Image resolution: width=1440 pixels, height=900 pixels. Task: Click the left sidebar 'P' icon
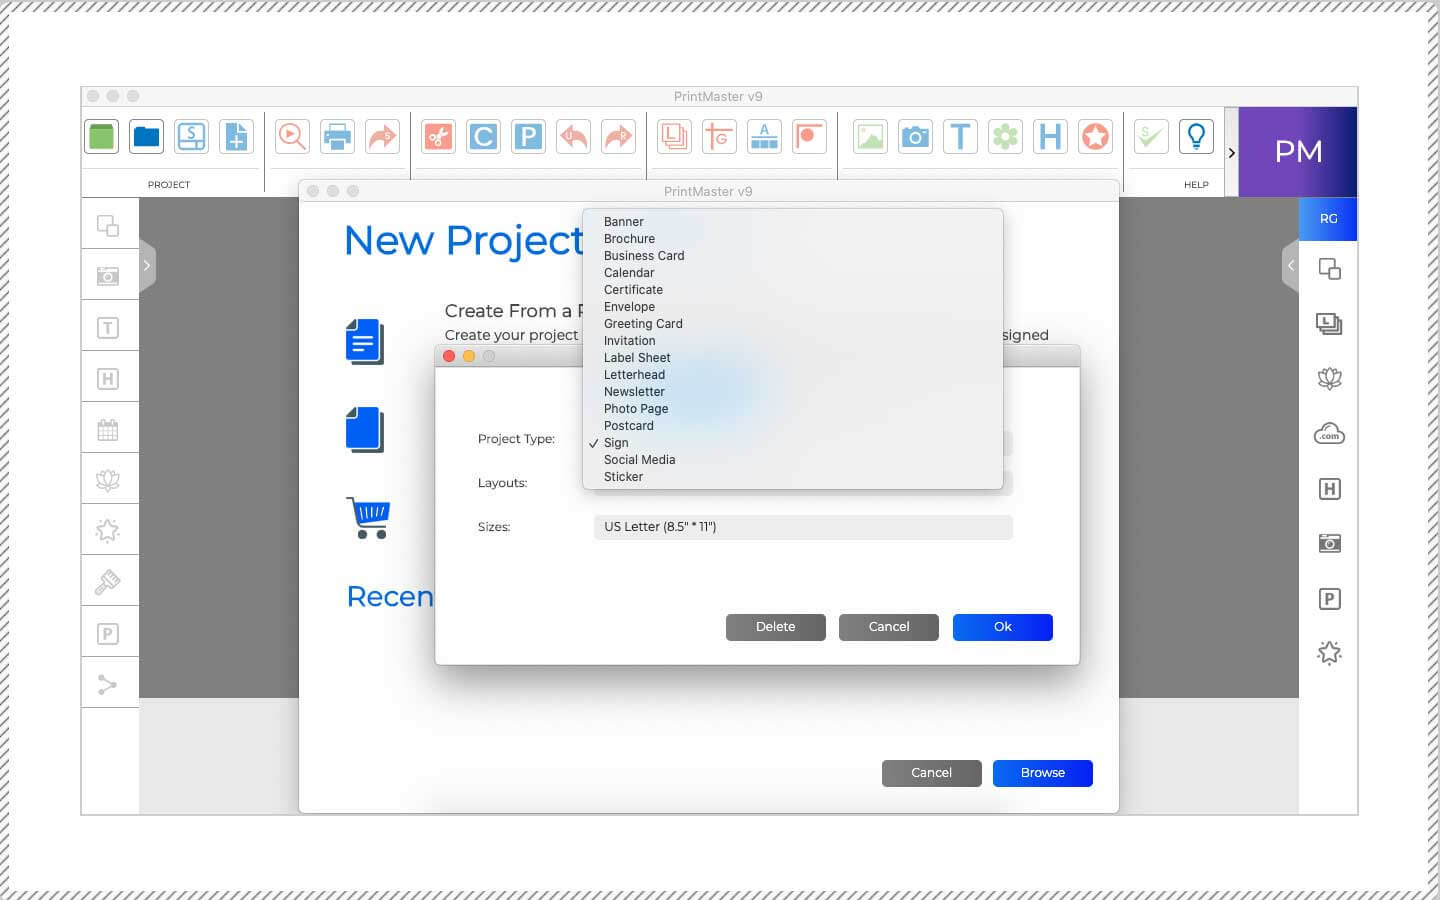point(108,634)
